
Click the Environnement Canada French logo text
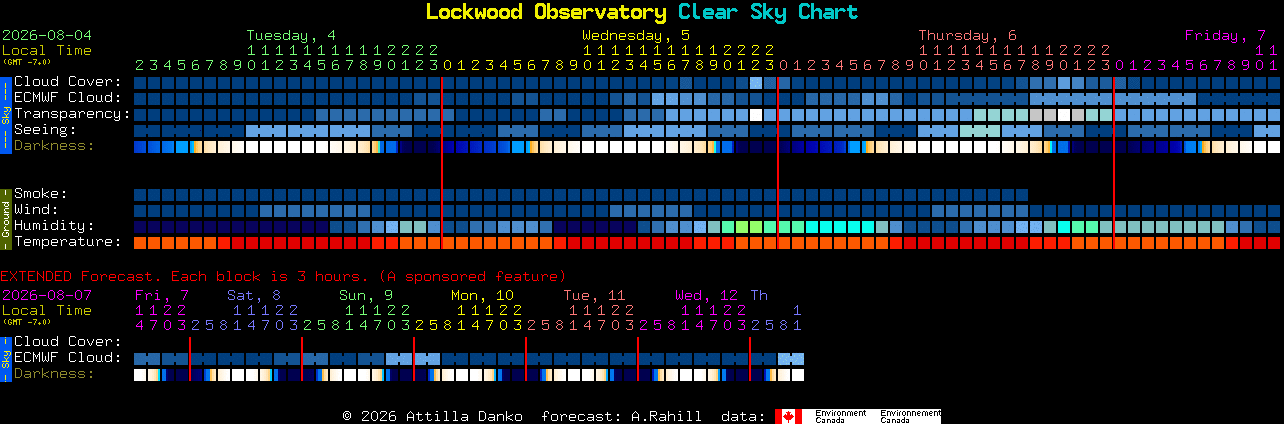pos(910,416)
